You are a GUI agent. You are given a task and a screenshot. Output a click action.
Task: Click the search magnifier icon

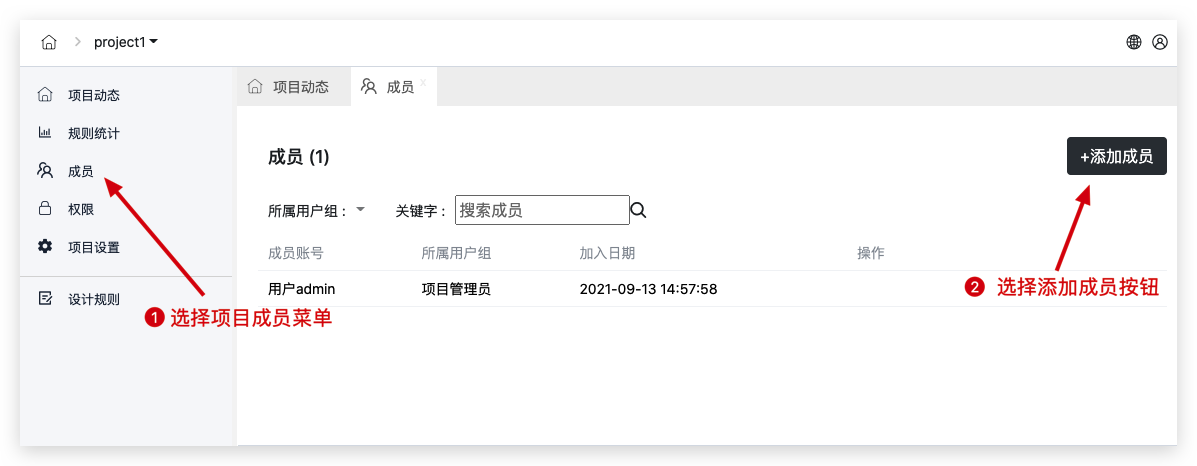tap(638, 210)
